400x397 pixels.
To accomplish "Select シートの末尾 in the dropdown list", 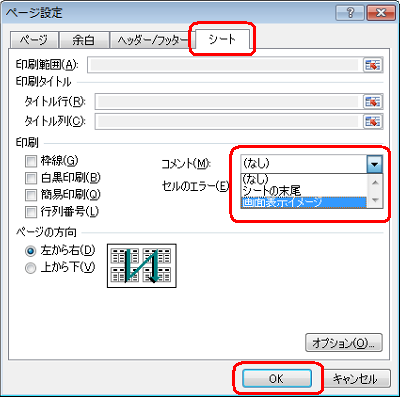I will point(303,191).
